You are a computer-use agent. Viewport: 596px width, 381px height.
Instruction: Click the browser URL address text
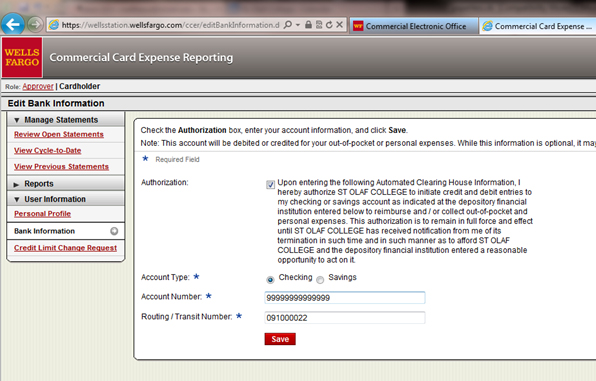click(170, 25)
